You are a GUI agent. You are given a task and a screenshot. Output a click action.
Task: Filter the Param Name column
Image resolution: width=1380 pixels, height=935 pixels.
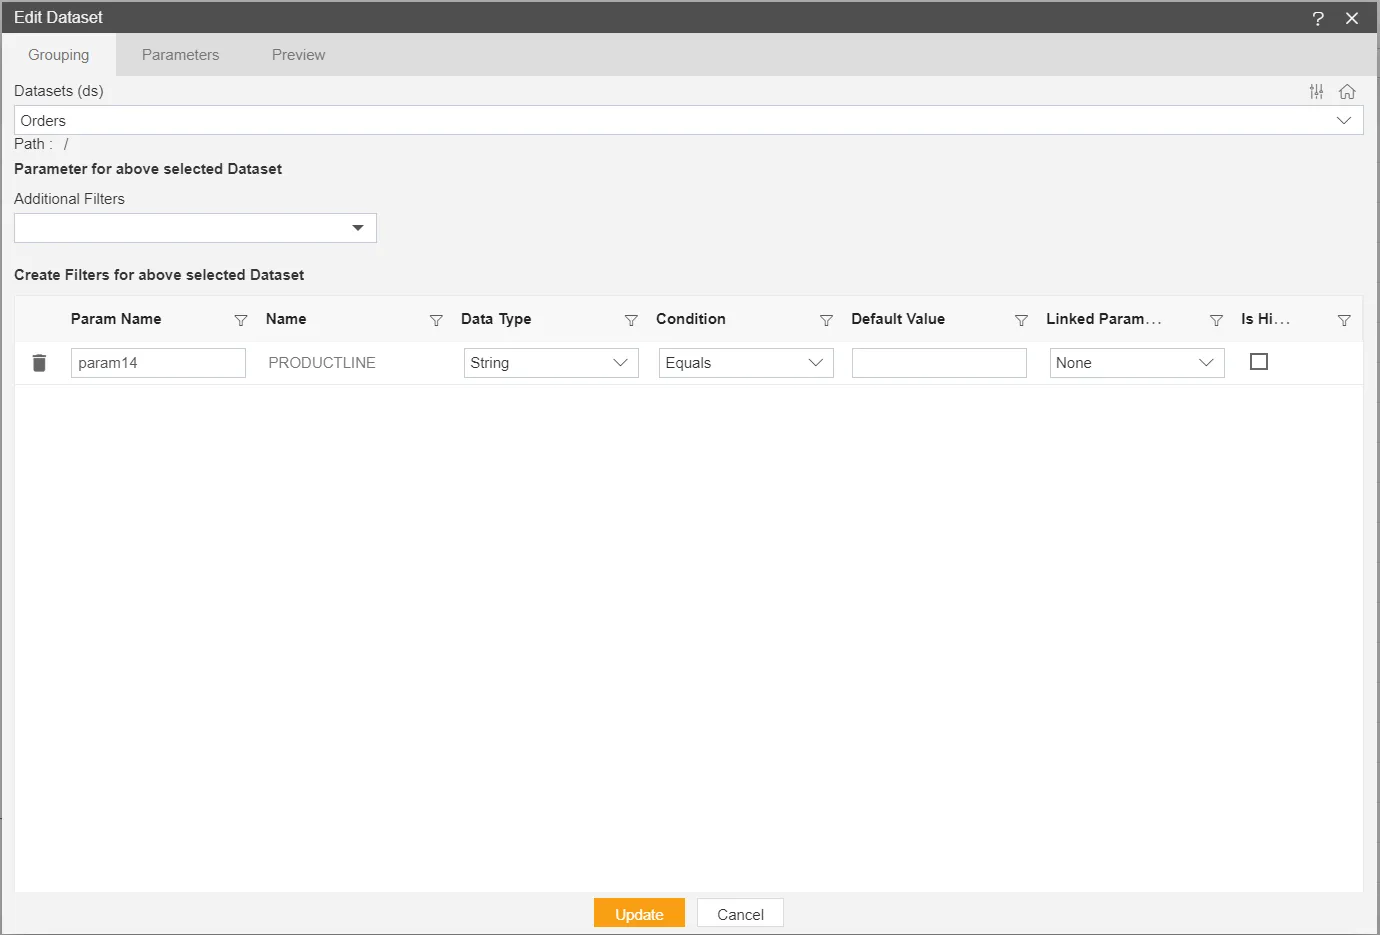[x=240, y=320]
